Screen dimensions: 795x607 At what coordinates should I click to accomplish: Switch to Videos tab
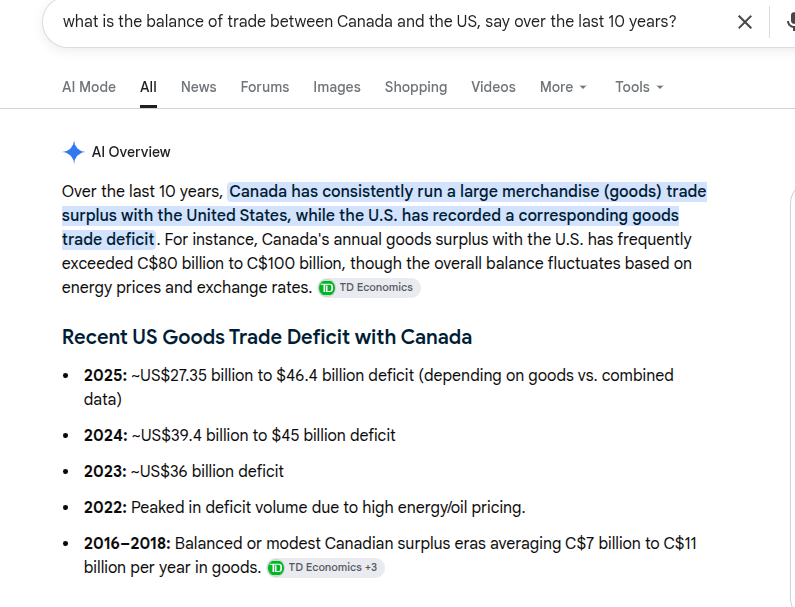(x=493, y=87)
